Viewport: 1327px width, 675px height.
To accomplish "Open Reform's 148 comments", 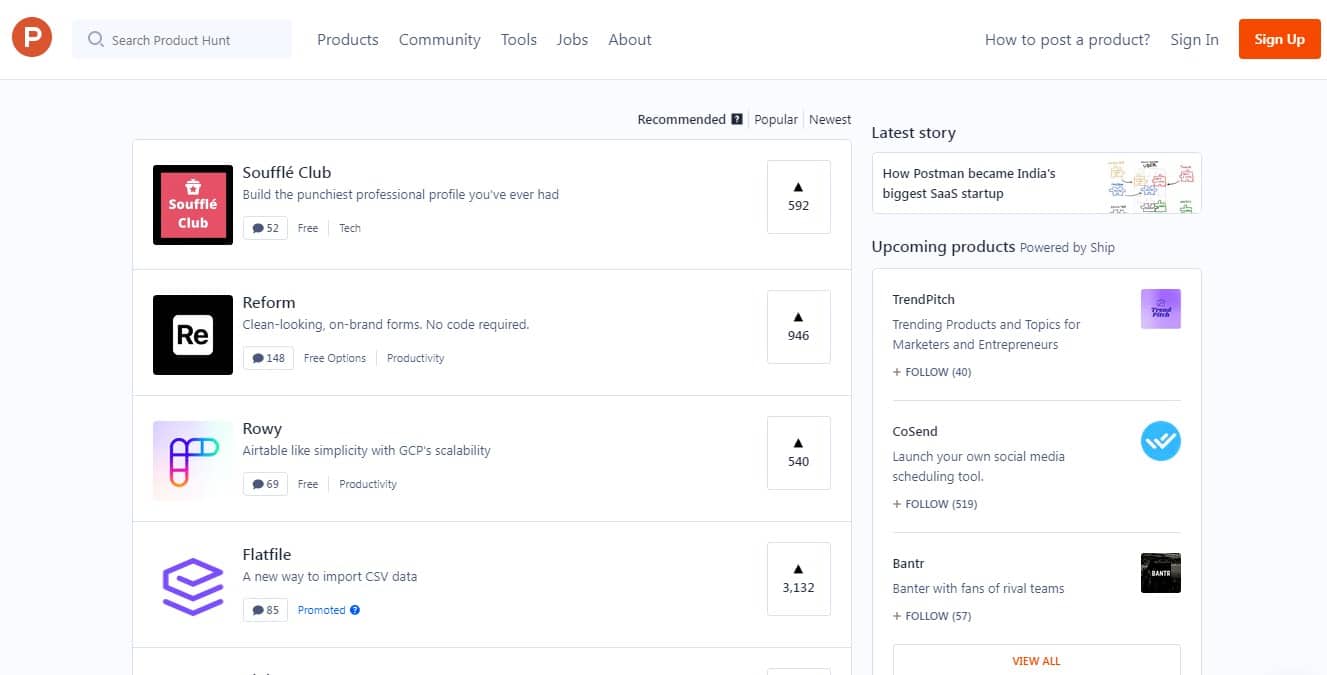I will (x=268, y=358).
